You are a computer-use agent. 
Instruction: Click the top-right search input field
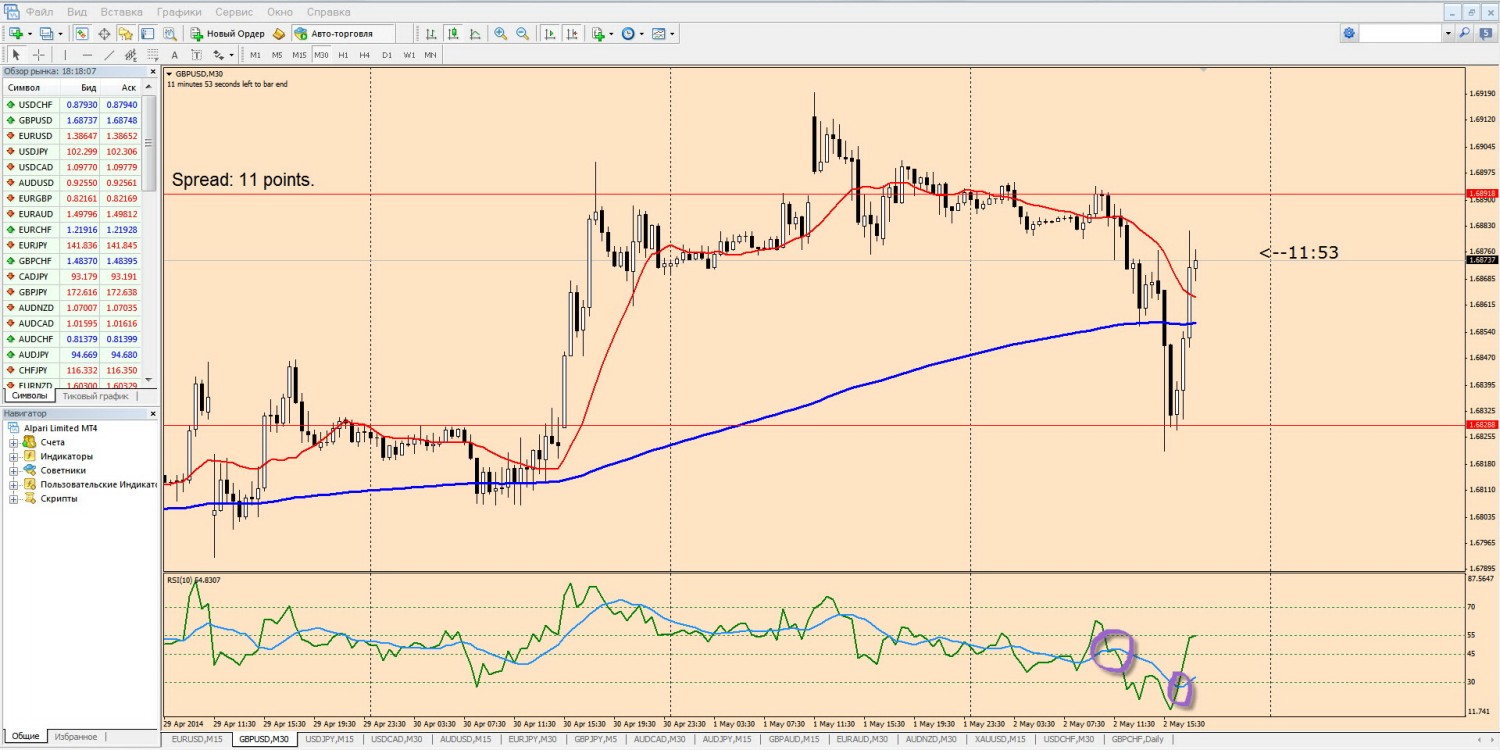[1400, 33]
